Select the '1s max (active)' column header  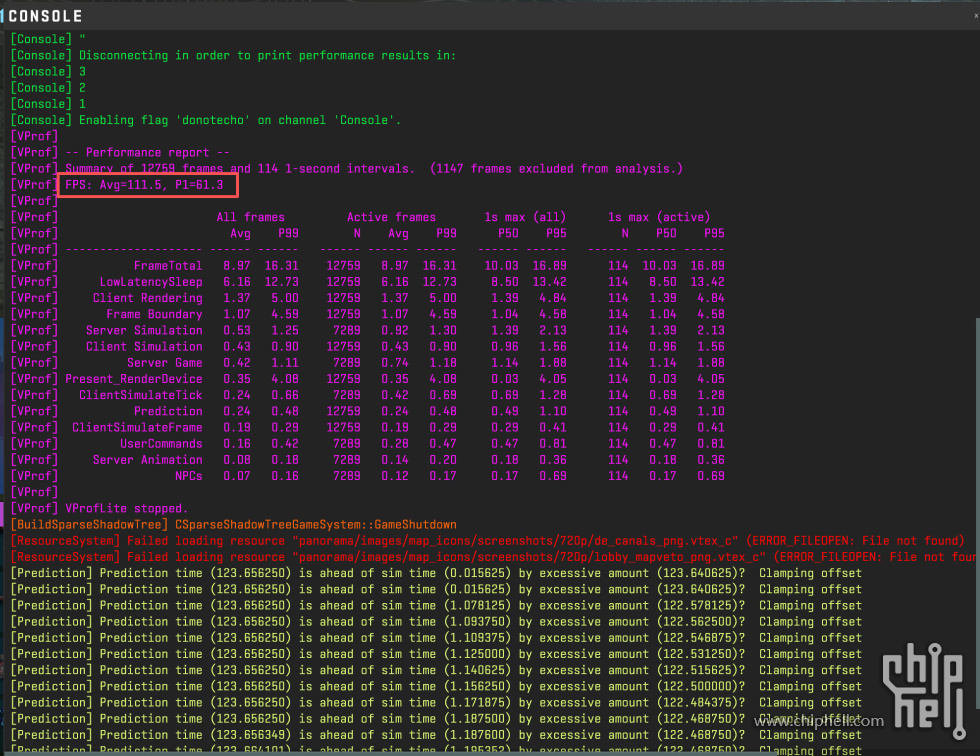(x=659, y=217)
